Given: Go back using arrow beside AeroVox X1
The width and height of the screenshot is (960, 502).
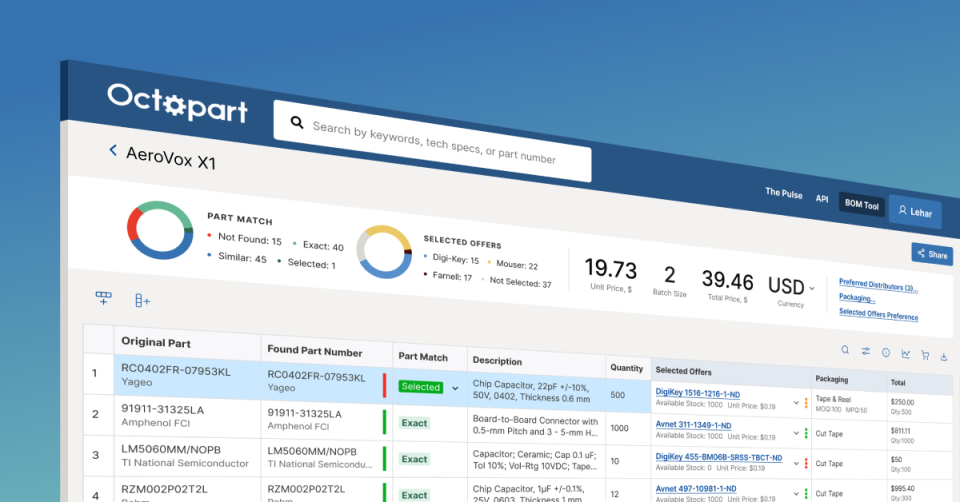Looking at the screenshot, I should 113,150.
